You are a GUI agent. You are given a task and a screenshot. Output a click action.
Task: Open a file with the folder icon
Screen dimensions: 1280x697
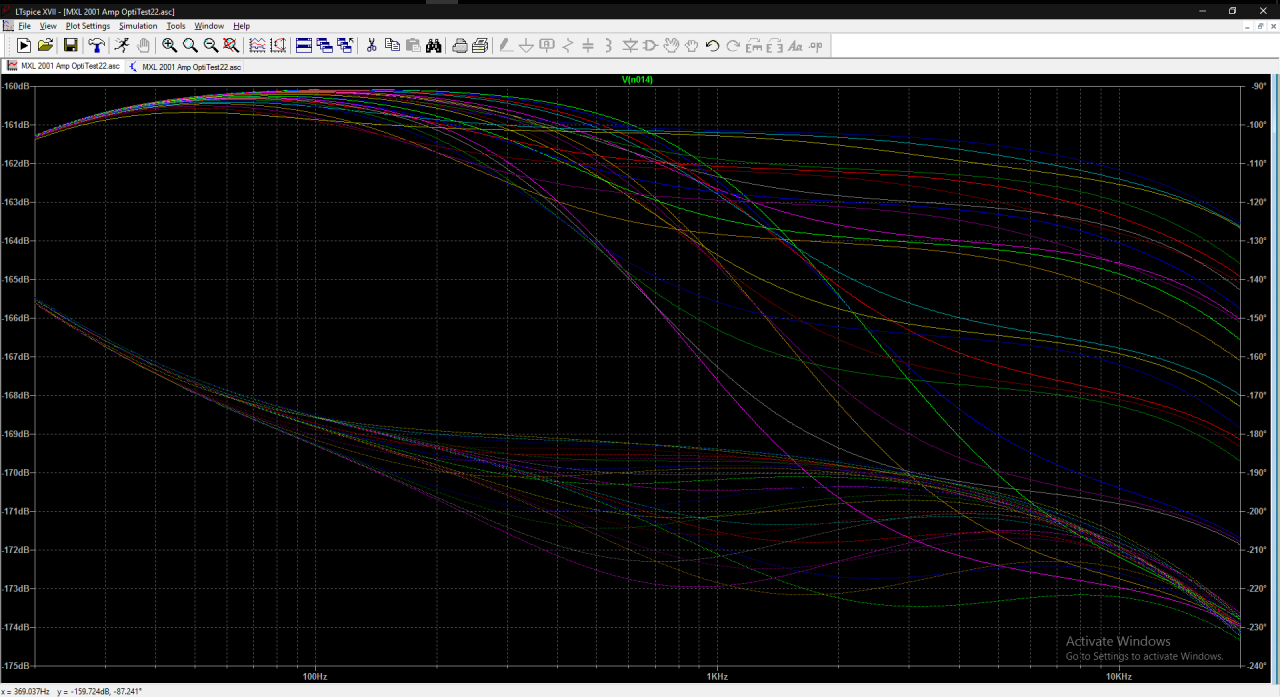[45, 45]
